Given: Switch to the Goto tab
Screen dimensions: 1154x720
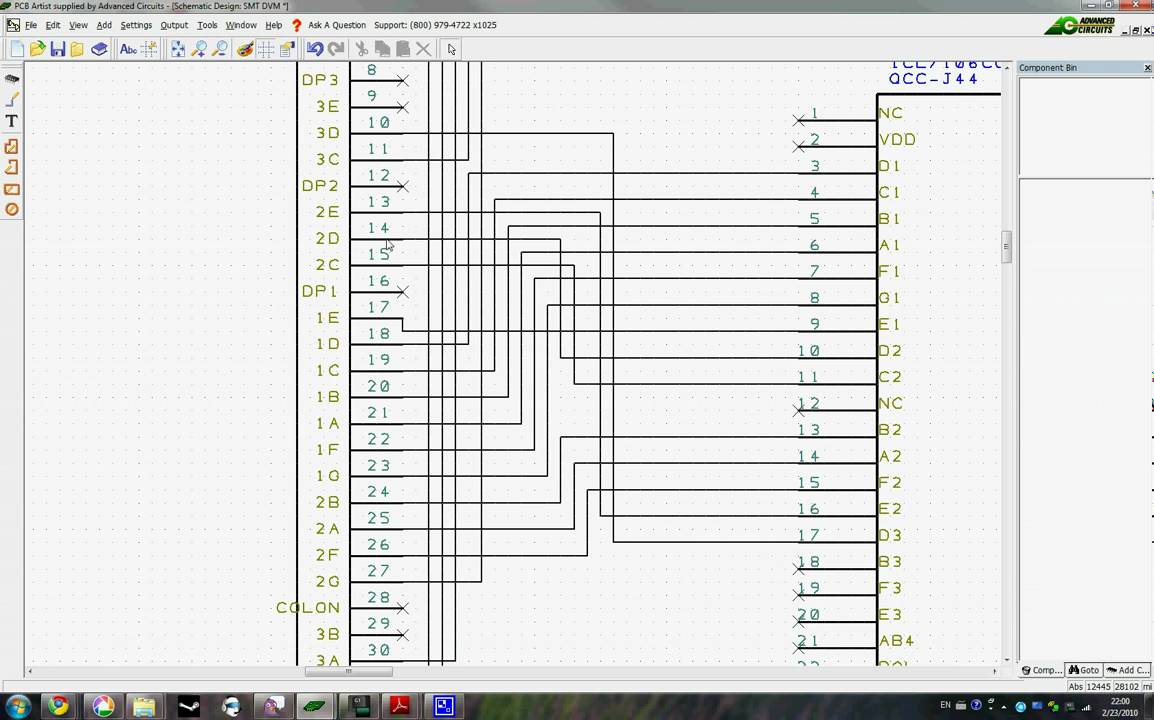Looking at the screenshot, I should tap(1083, 670).
